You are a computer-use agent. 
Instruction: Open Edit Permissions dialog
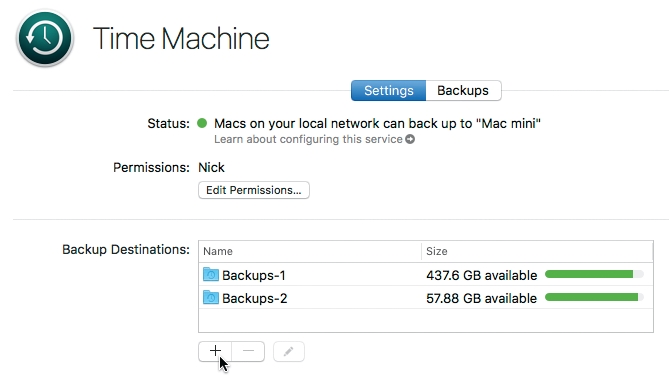254,190
